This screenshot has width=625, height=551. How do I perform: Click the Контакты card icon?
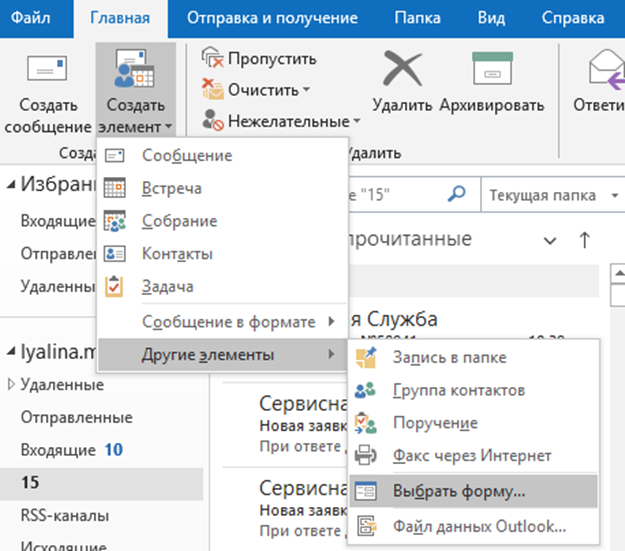pyautogui.click(x=115, y=254)
